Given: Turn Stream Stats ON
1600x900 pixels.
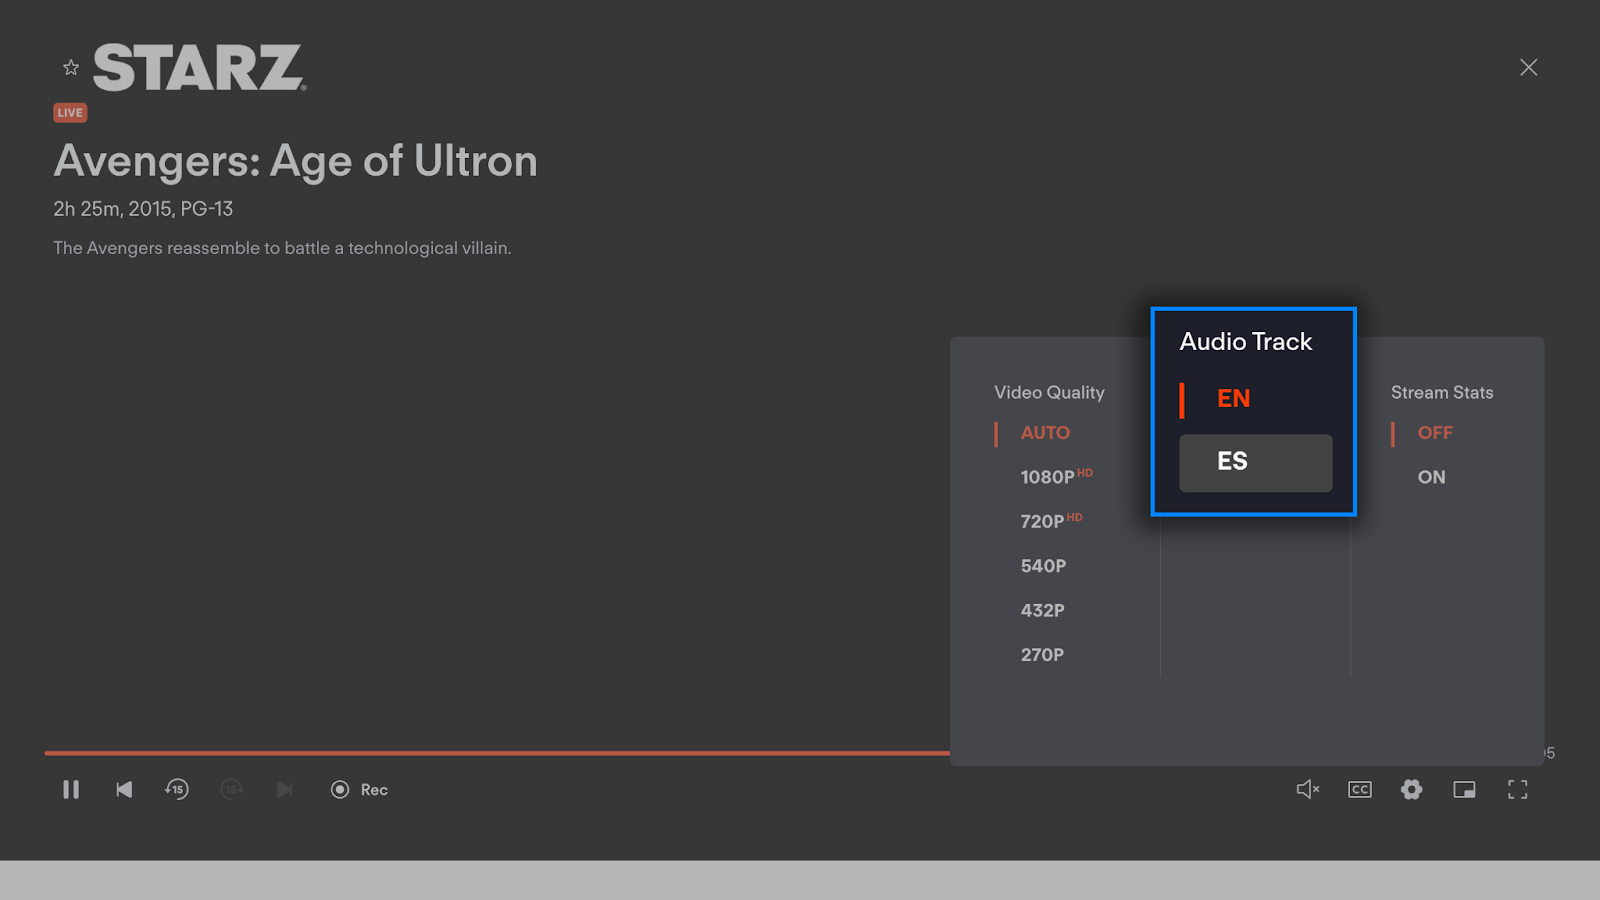Looking at the screenshot, I should pyautogui.click(x=1431, y=477).
